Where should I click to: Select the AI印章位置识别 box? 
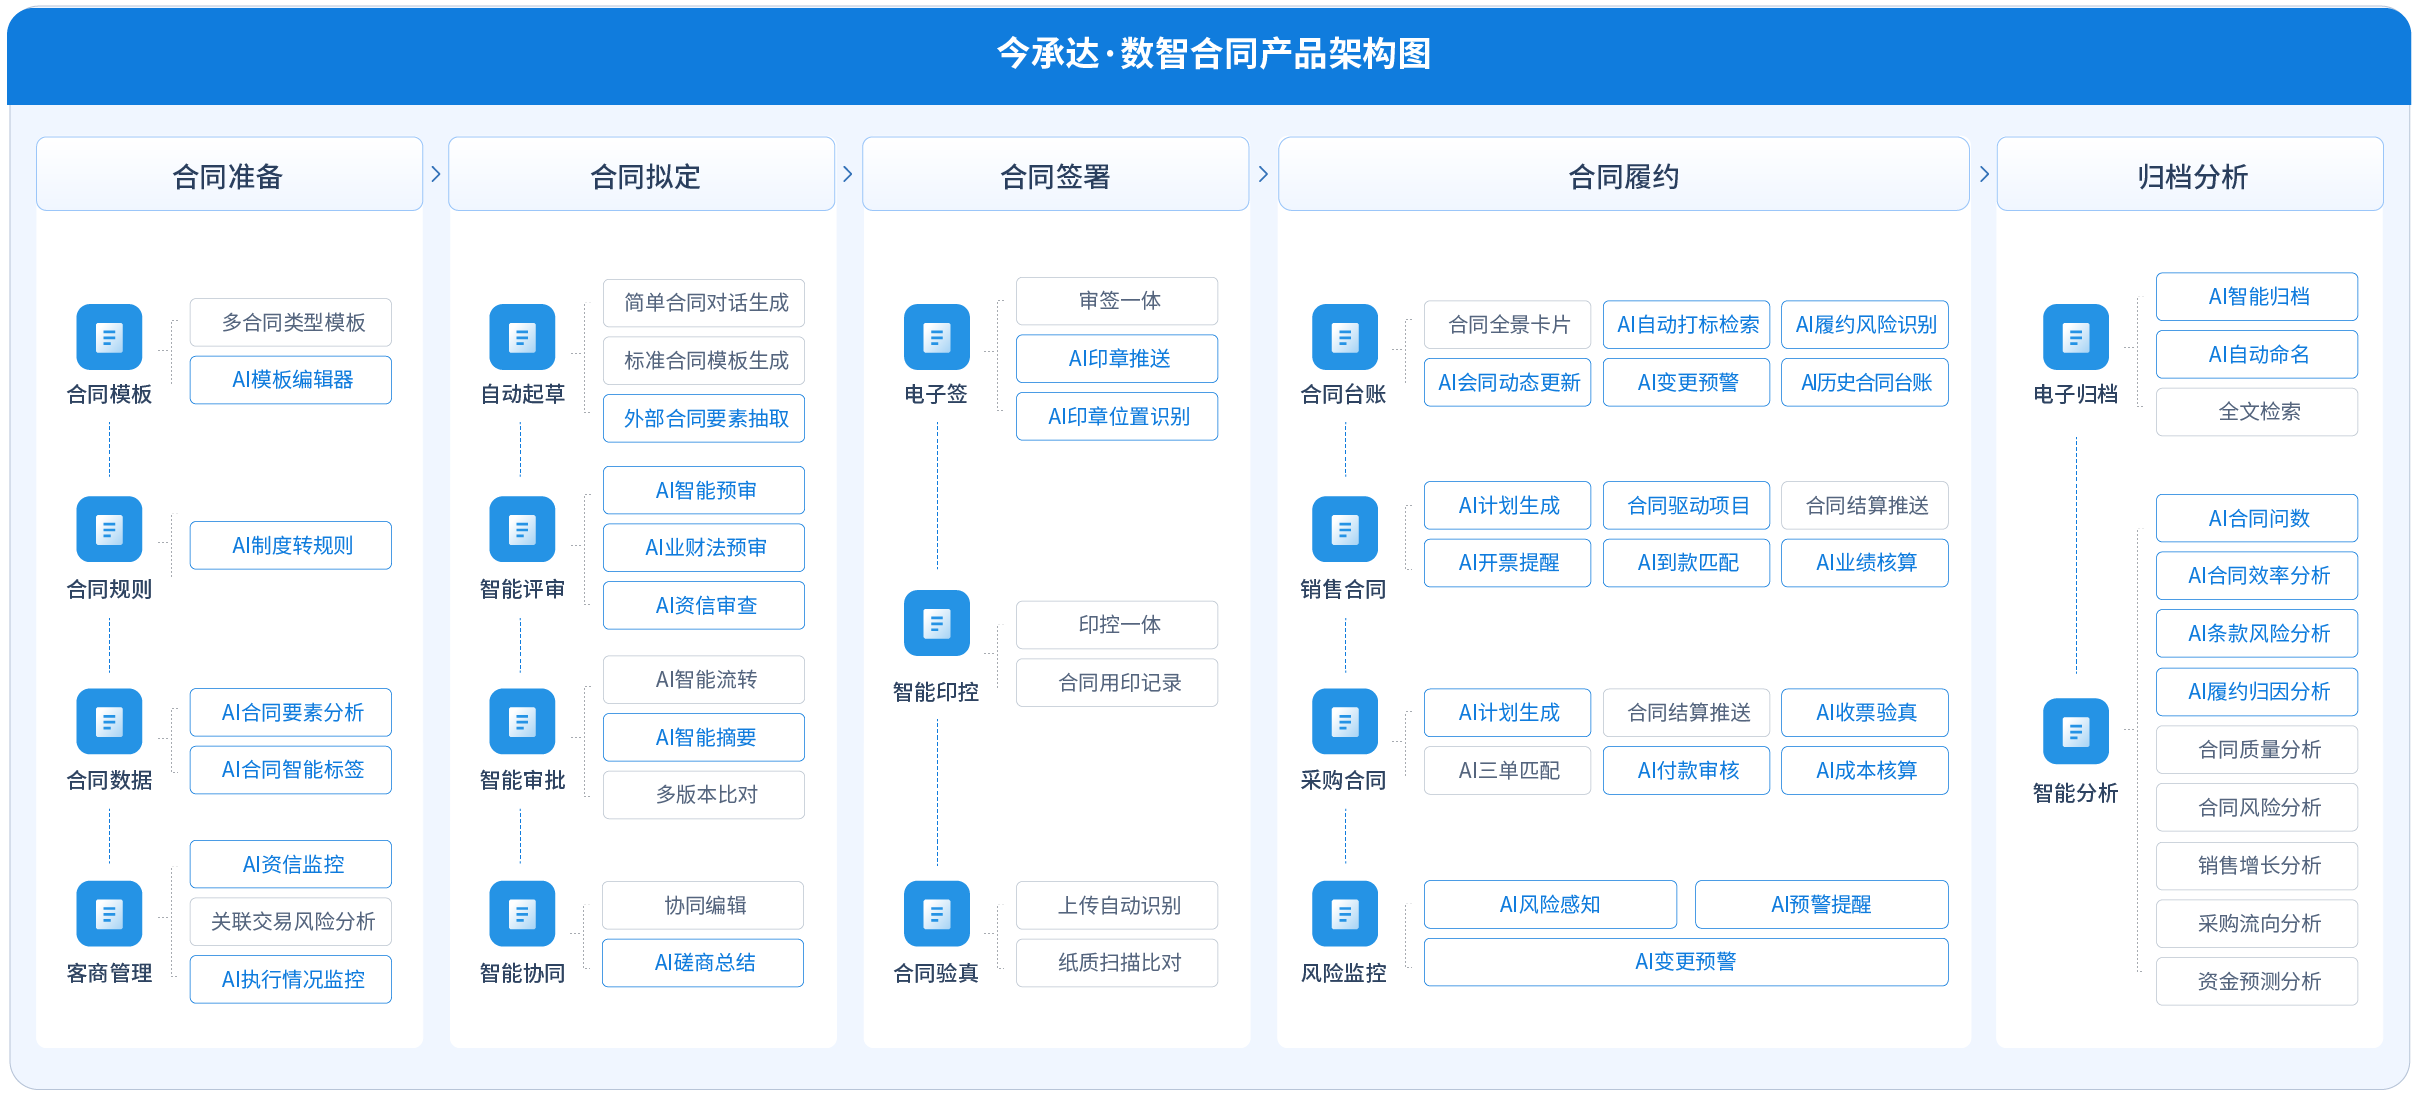pos(1117,416)
